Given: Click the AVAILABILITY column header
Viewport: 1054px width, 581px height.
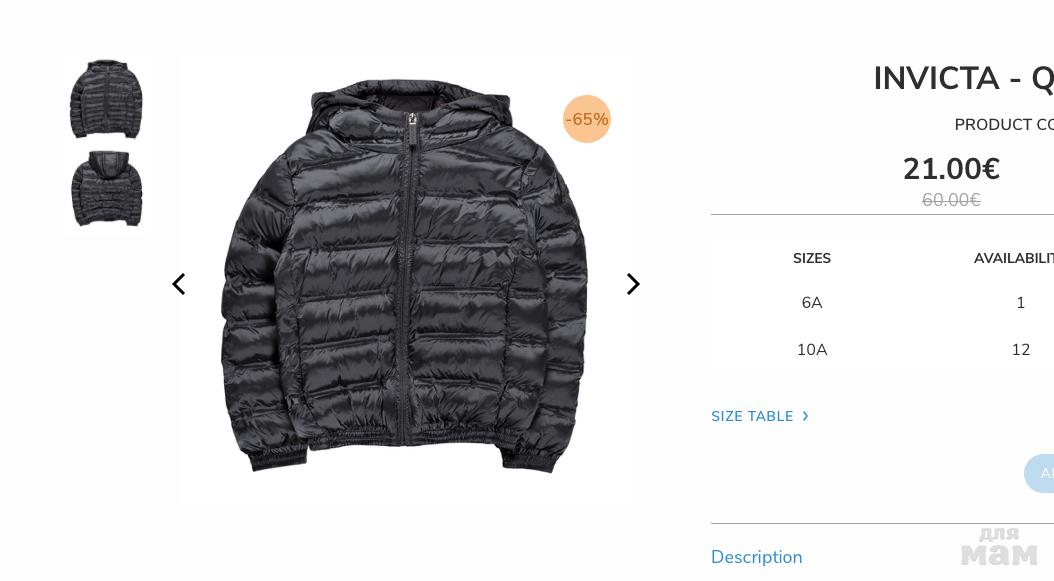Looking at the screenshot, I should [x=1014, y=258].
